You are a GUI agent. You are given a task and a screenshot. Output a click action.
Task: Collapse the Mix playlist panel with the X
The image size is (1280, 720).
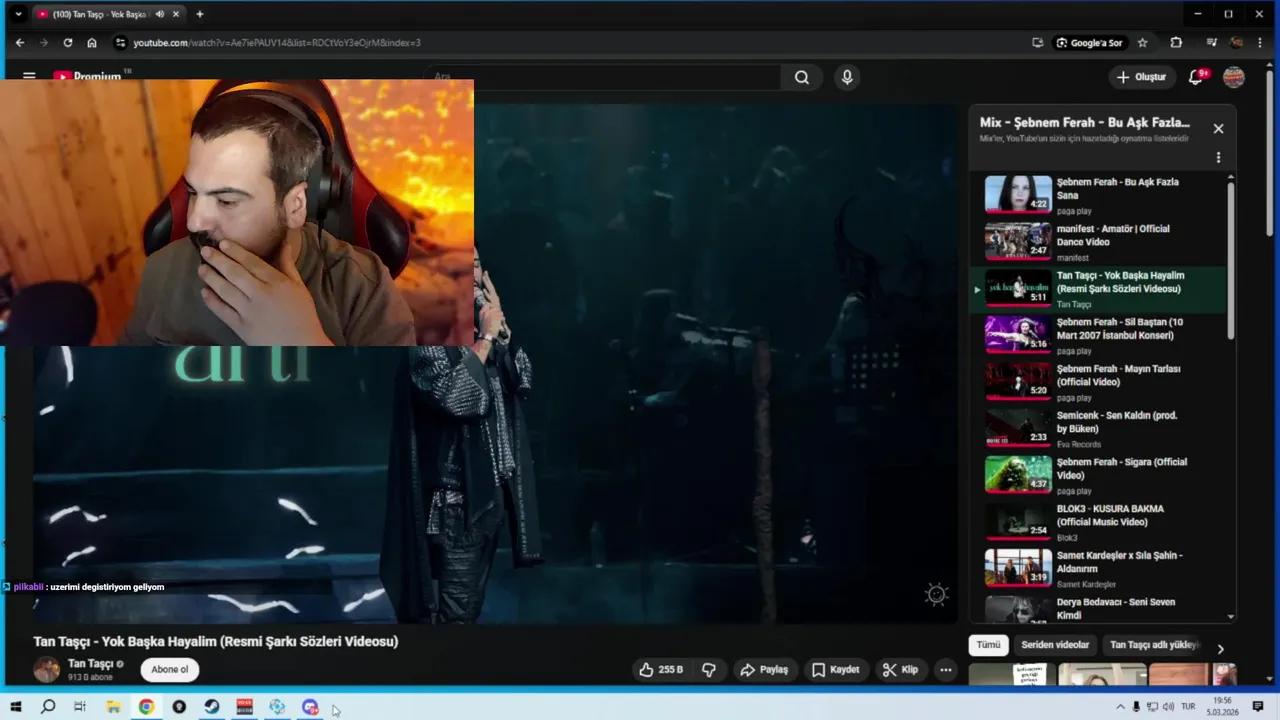click(x=1218, y=128)
